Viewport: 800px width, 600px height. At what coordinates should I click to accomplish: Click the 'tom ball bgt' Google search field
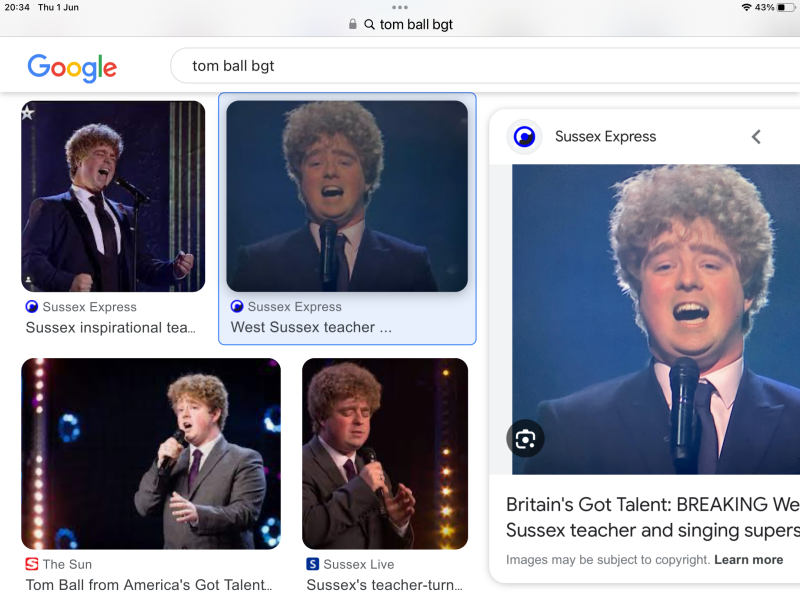point(485,66)
